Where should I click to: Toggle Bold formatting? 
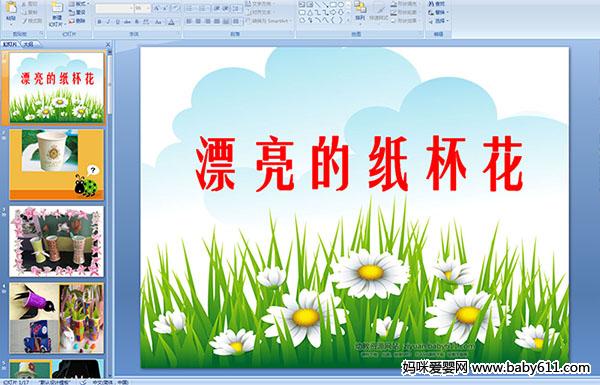99,22
